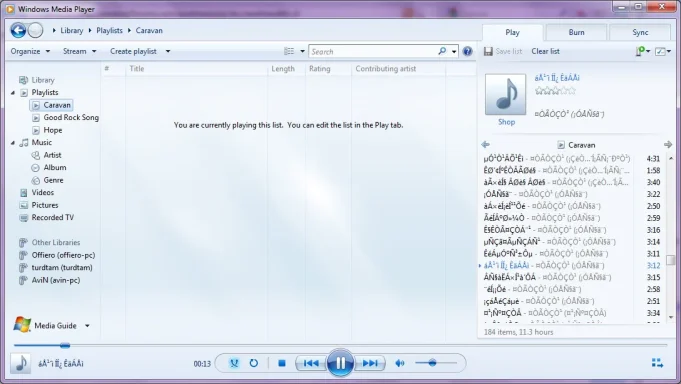
Task: Open turdtam (turdtam) library
Action: pyautogui.click(x=62, y=268)
